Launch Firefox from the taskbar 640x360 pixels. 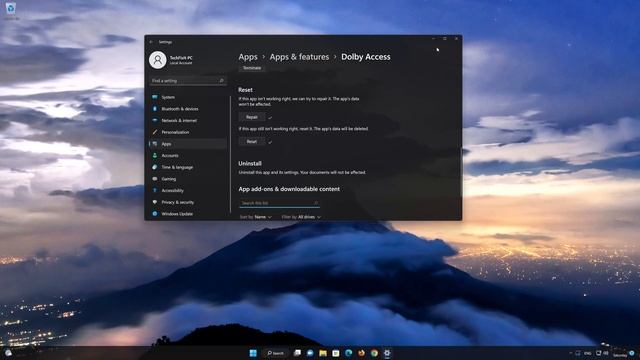click(x=361, y=353)
